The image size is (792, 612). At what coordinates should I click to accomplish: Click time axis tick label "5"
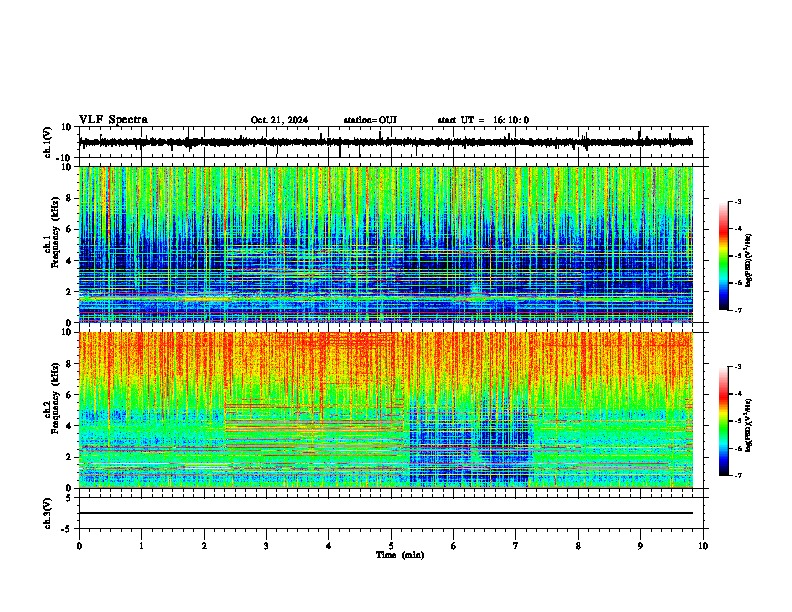(x=391, y=546)
